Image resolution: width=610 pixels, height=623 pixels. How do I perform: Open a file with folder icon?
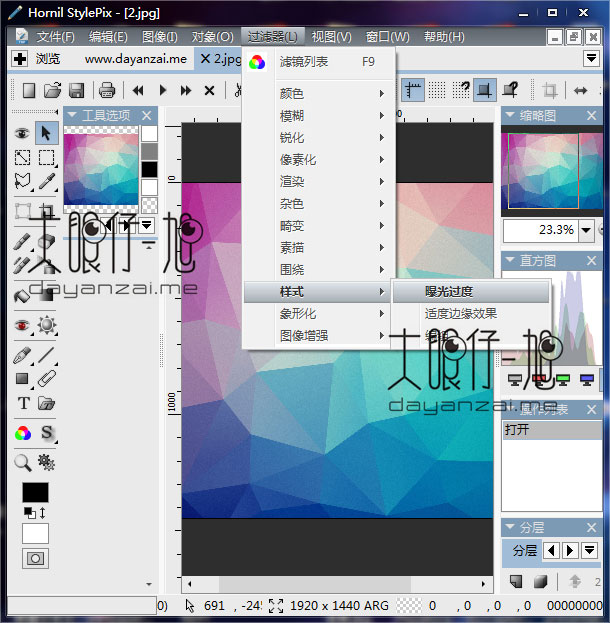click(x=52, y=91)
